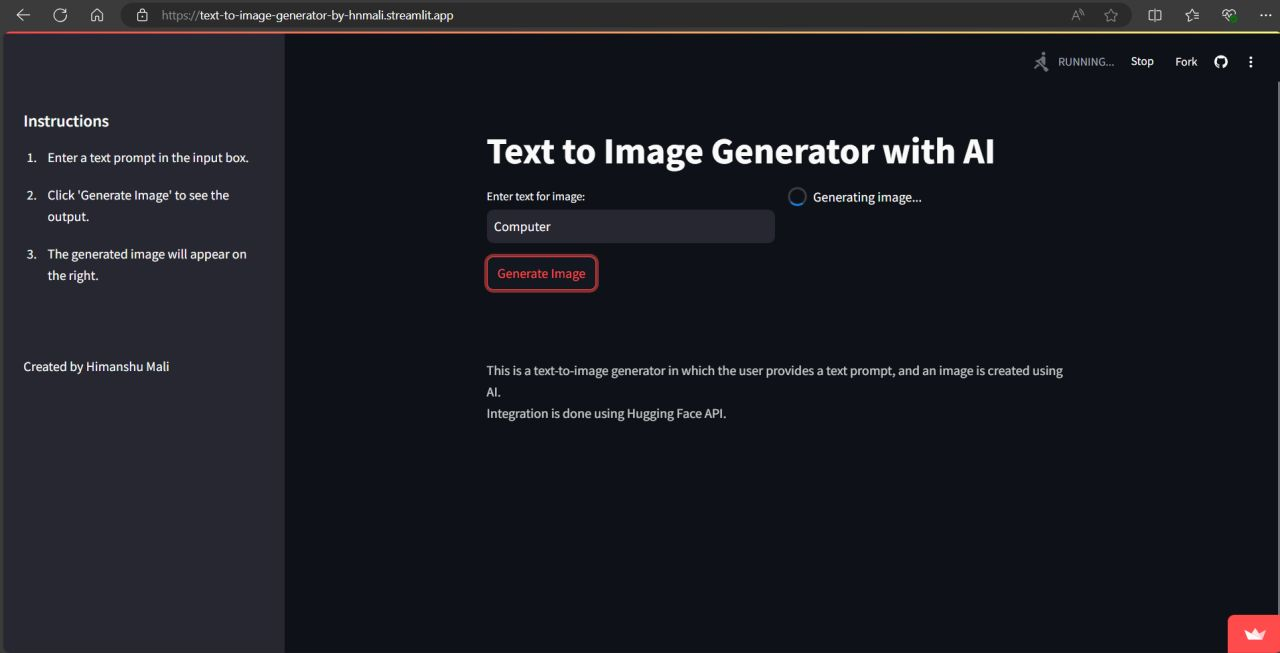Open the browser Settings and more menu
The width and height of the screenshot is (1280, 653).
point(1265,15)
